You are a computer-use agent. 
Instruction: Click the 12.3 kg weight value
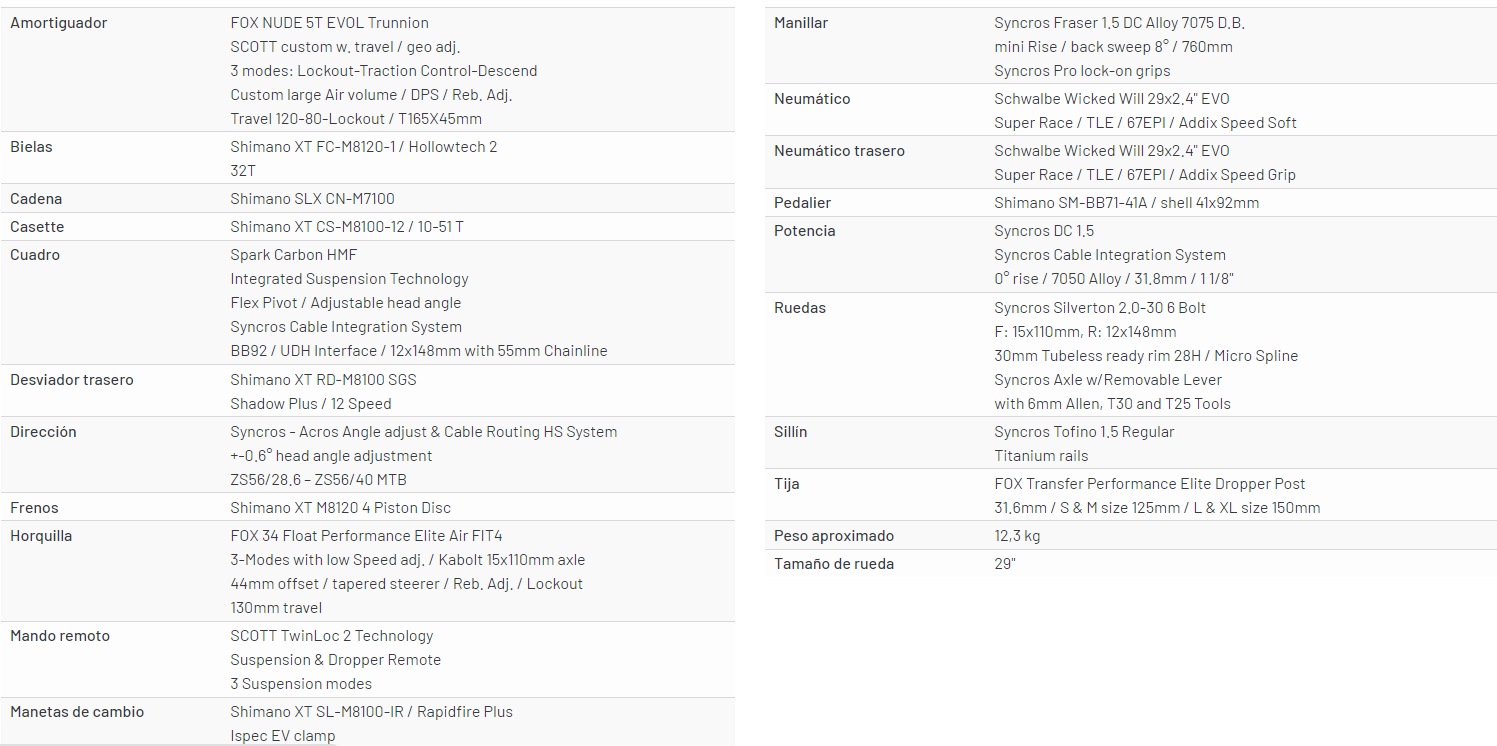pos(1017,536)
